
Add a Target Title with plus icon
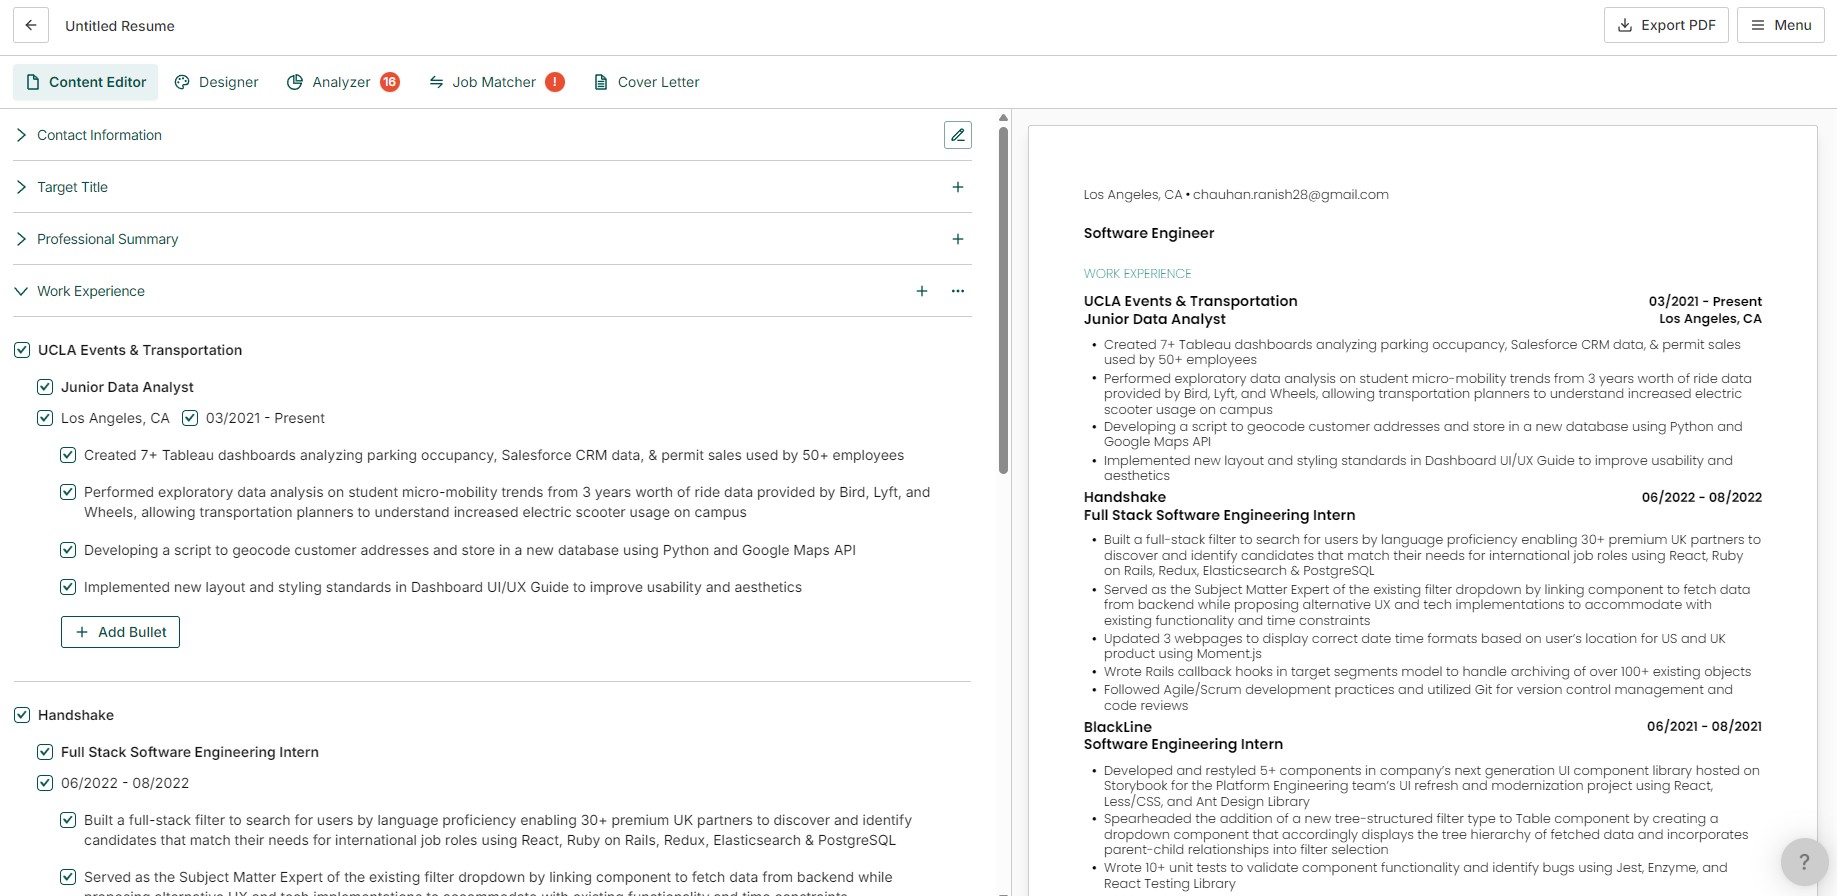(958, 187)
